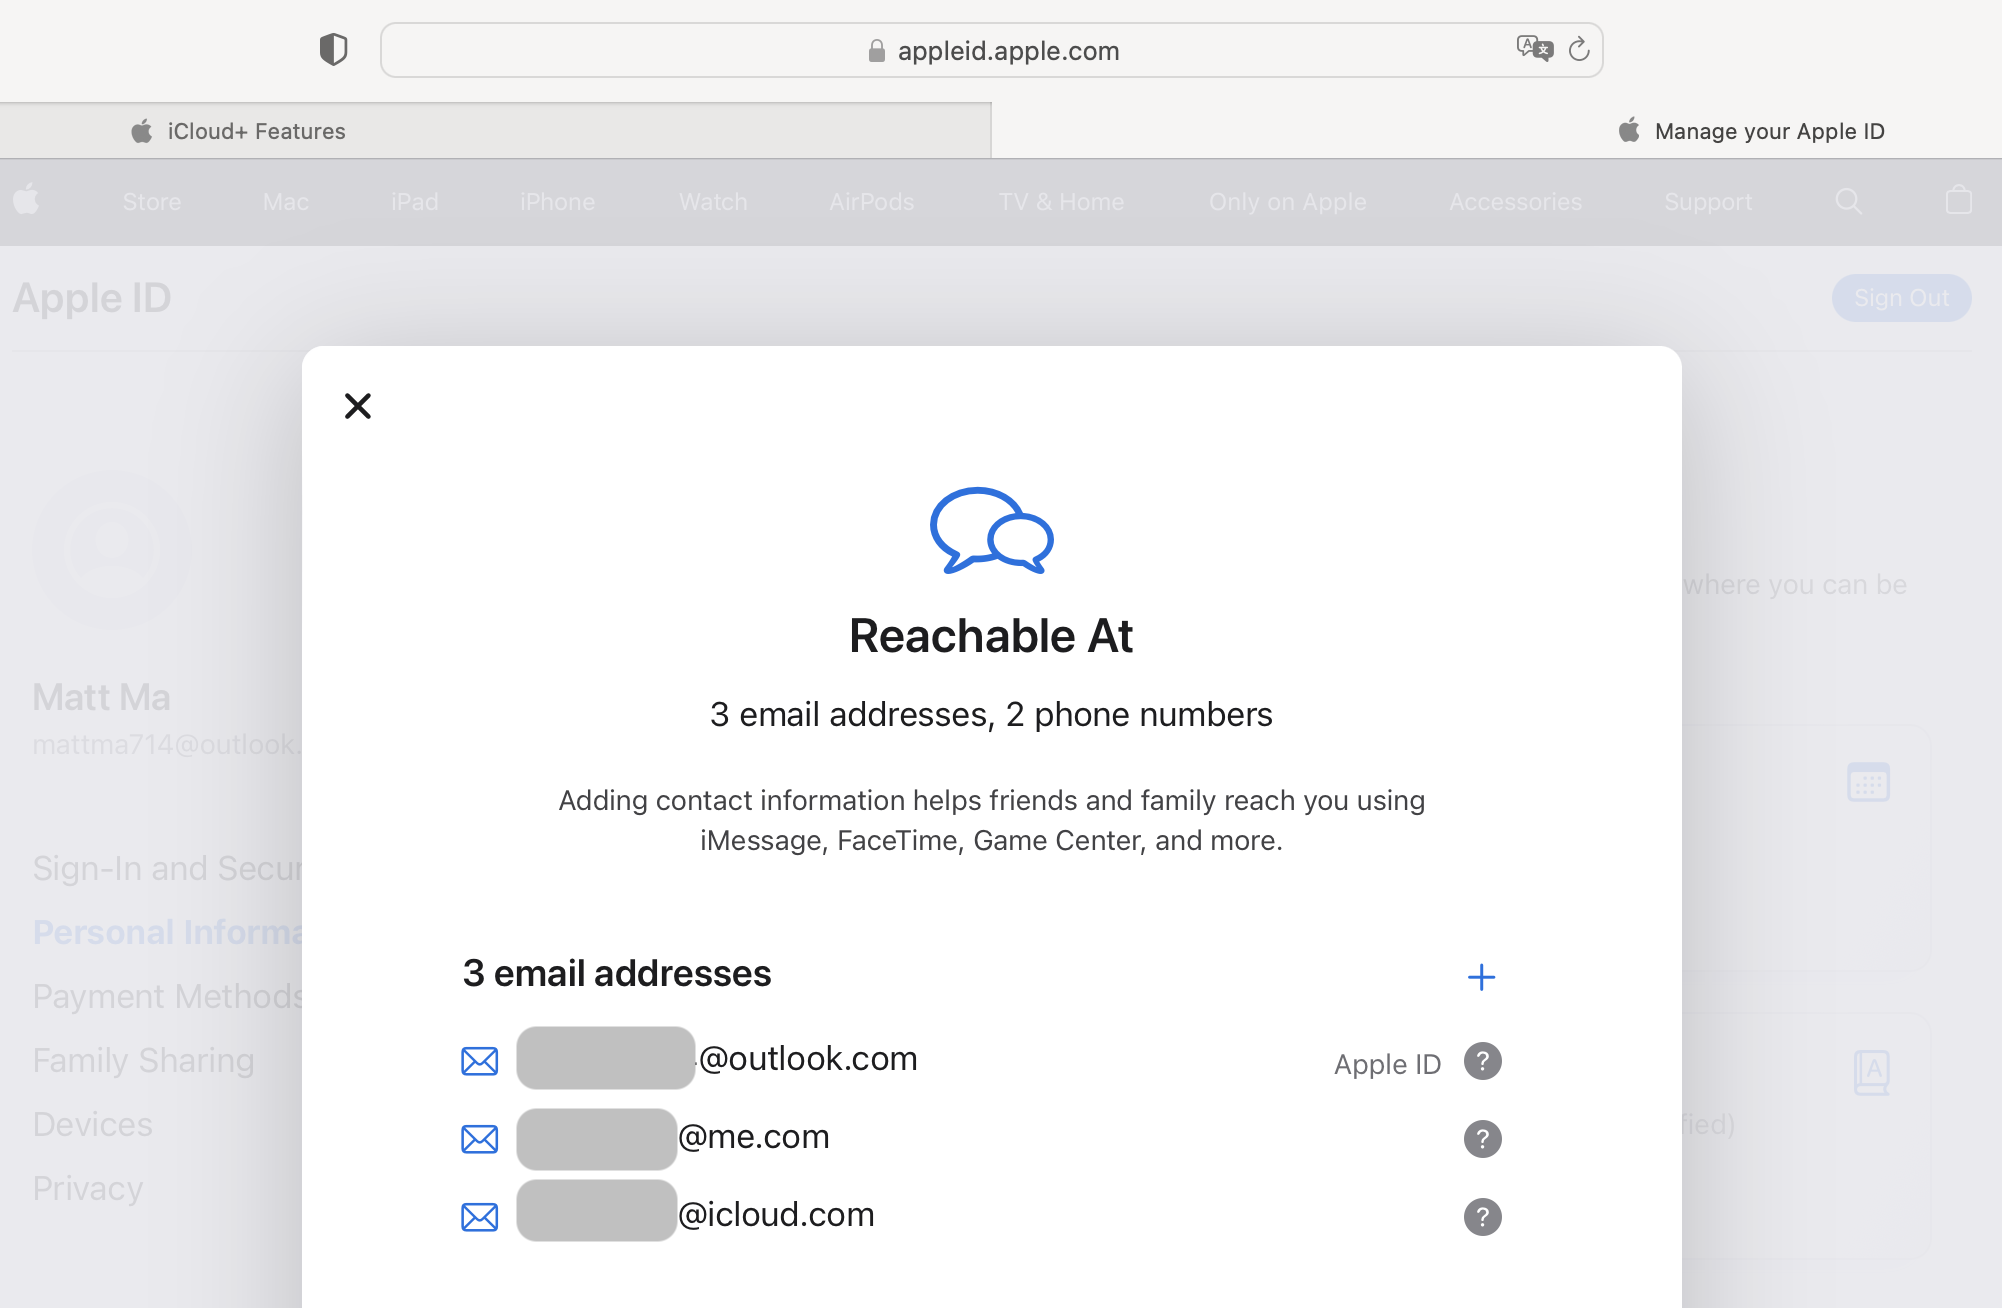Open Devices in the sidebar
The image size is (2002, 1308).
click(x=93, y=1124)
